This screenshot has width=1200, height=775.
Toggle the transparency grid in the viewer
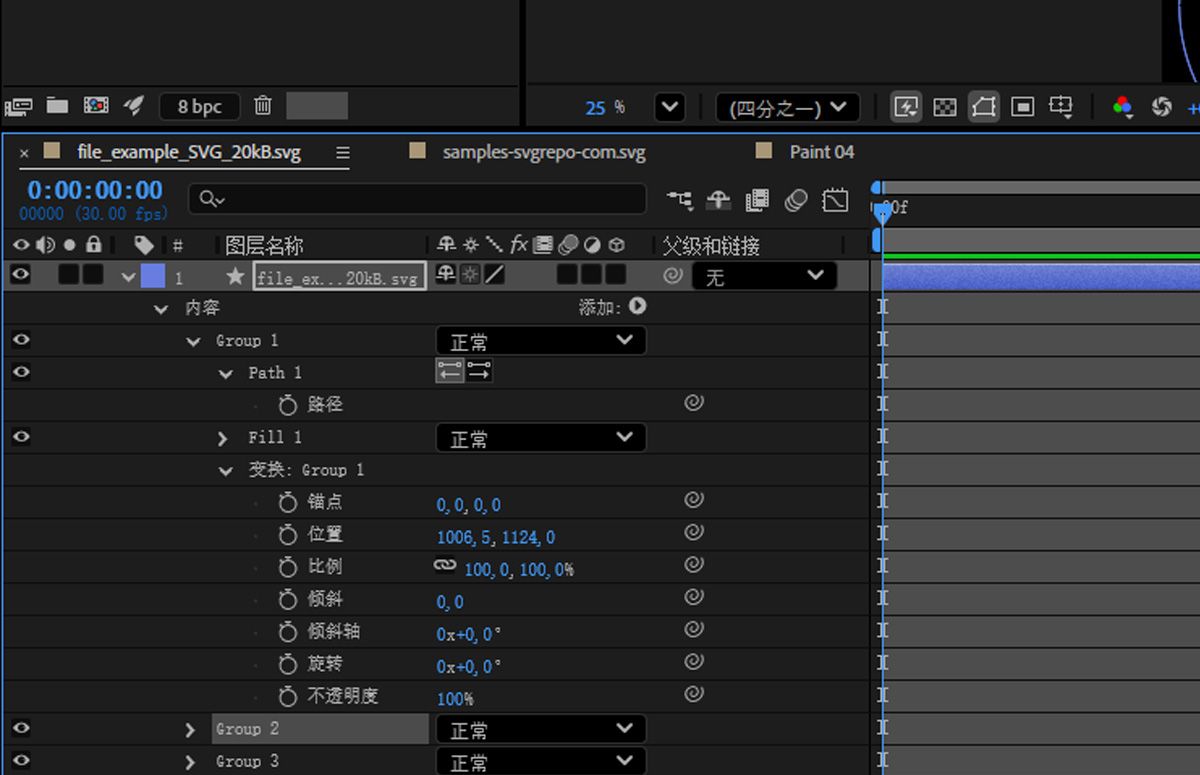[944, 106]
